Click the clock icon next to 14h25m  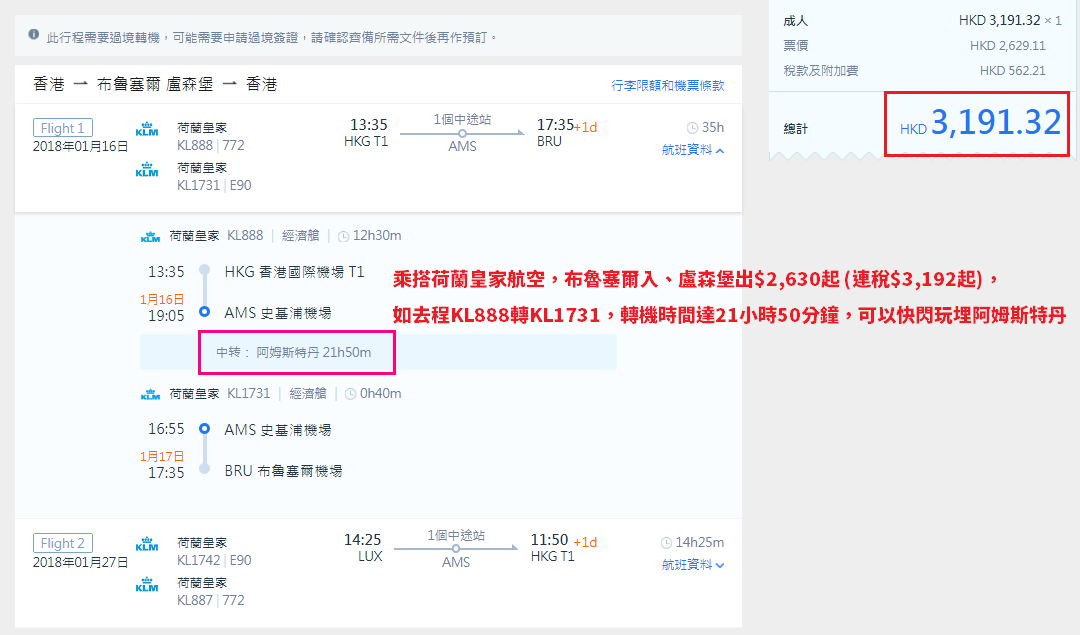[x=666, y=543]
